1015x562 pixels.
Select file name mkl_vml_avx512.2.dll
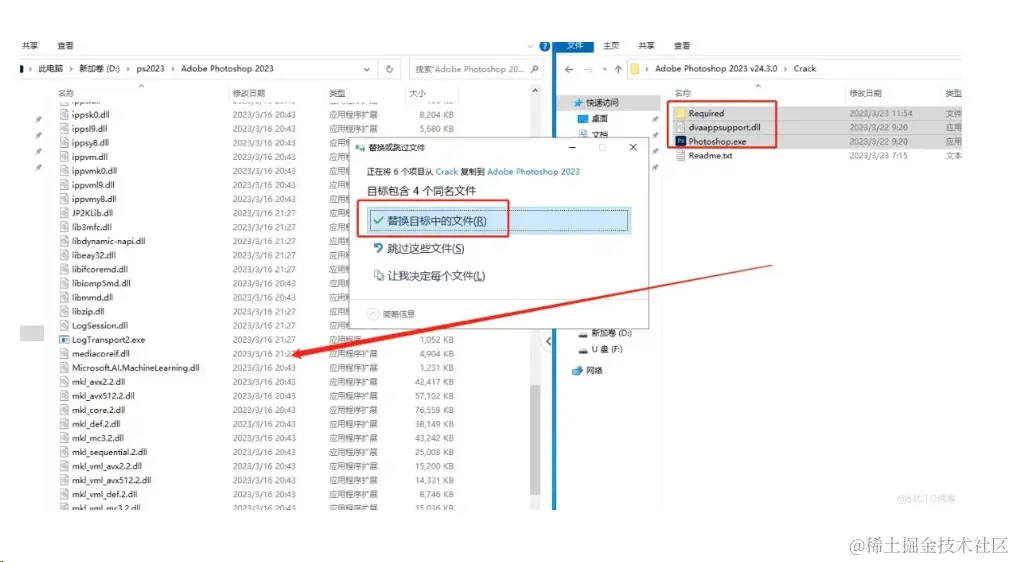click(x=111, y=480)
